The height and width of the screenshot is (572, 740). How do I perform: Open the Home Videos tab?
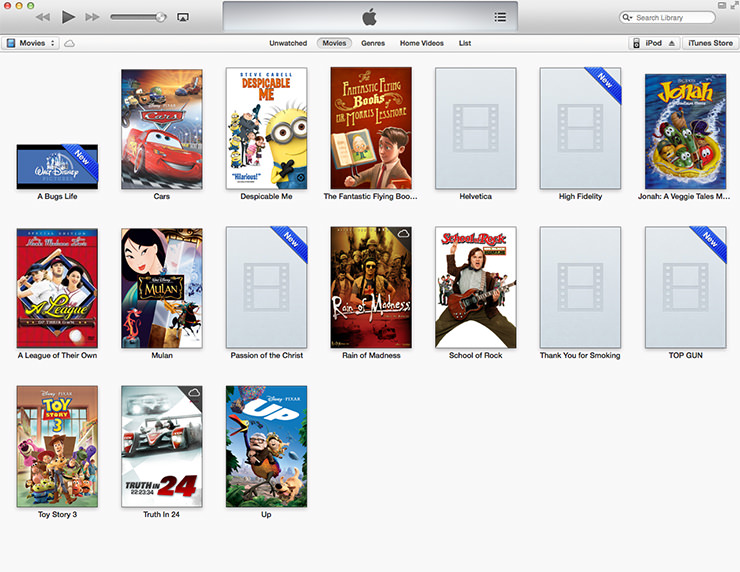(421, 43)
